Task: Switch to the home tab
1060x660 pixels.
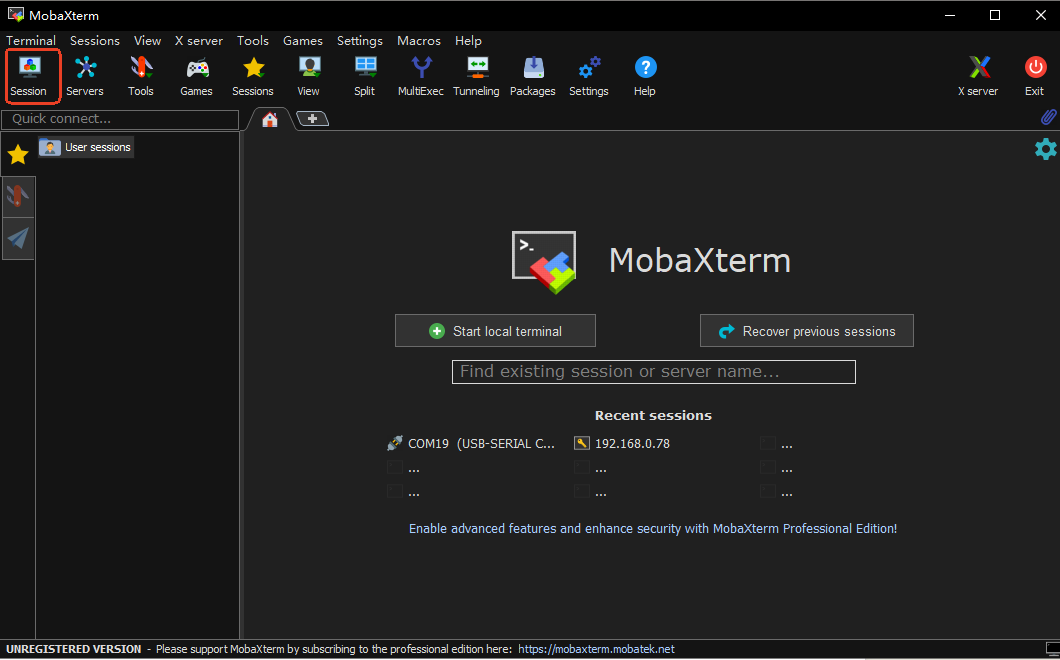Action: click(x=270, y=120)
